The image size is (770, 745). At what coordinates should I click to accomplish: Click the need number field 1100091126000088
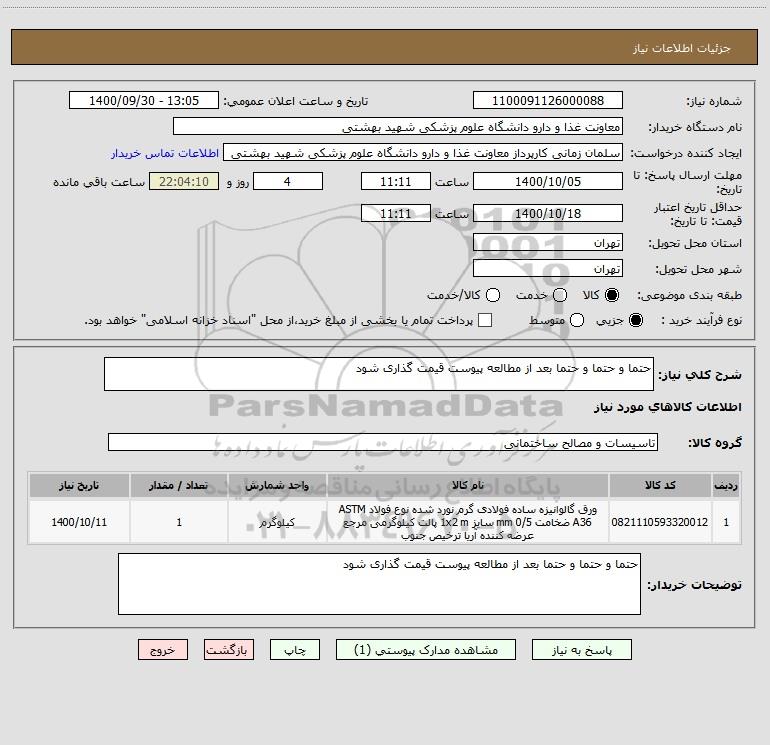548,101
